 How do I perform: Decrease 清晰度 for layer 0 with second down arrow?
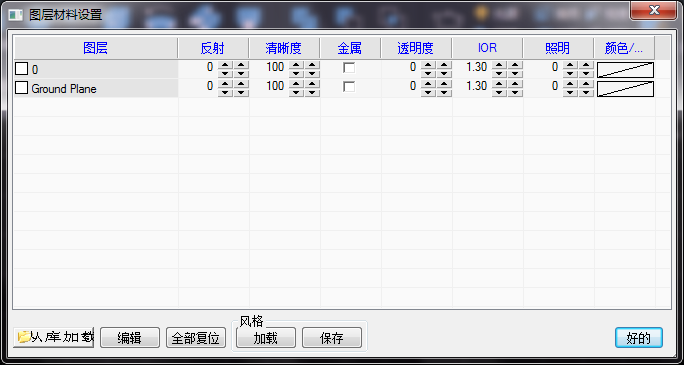tap(312, 73)
